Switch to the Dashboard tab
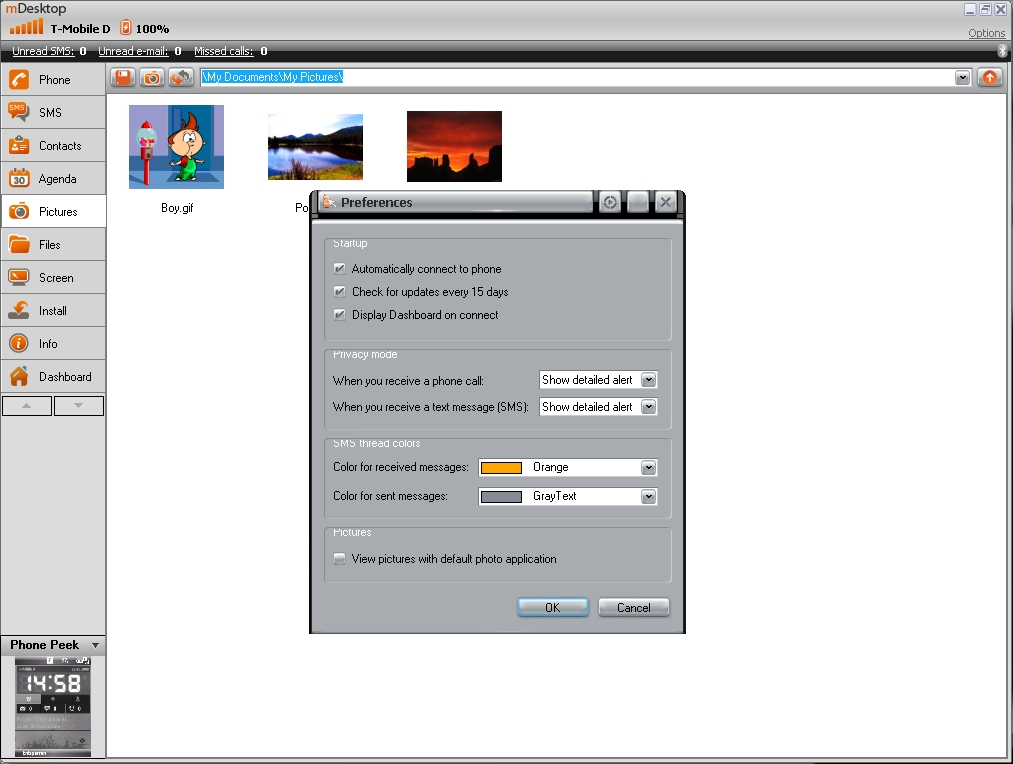 pos(53,376)
